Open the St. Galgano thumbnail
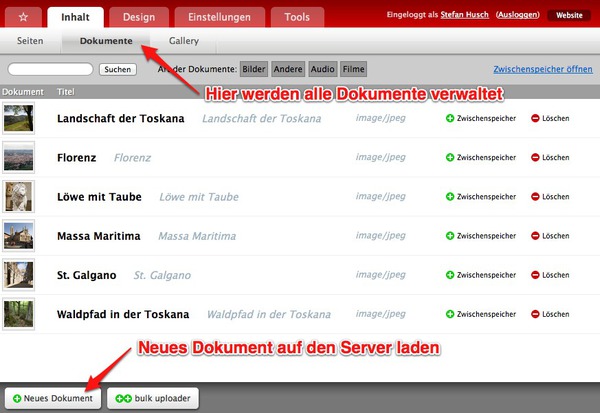 (x=18, y=275)
